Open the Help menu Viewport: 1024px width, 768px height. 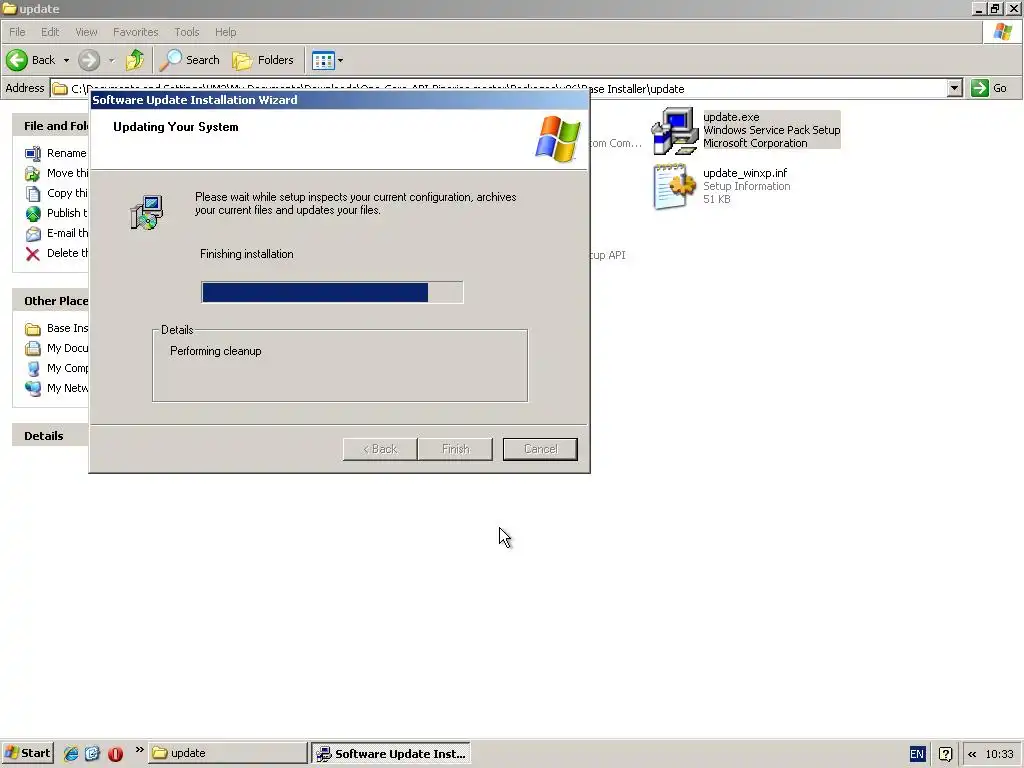coord(225,32)
